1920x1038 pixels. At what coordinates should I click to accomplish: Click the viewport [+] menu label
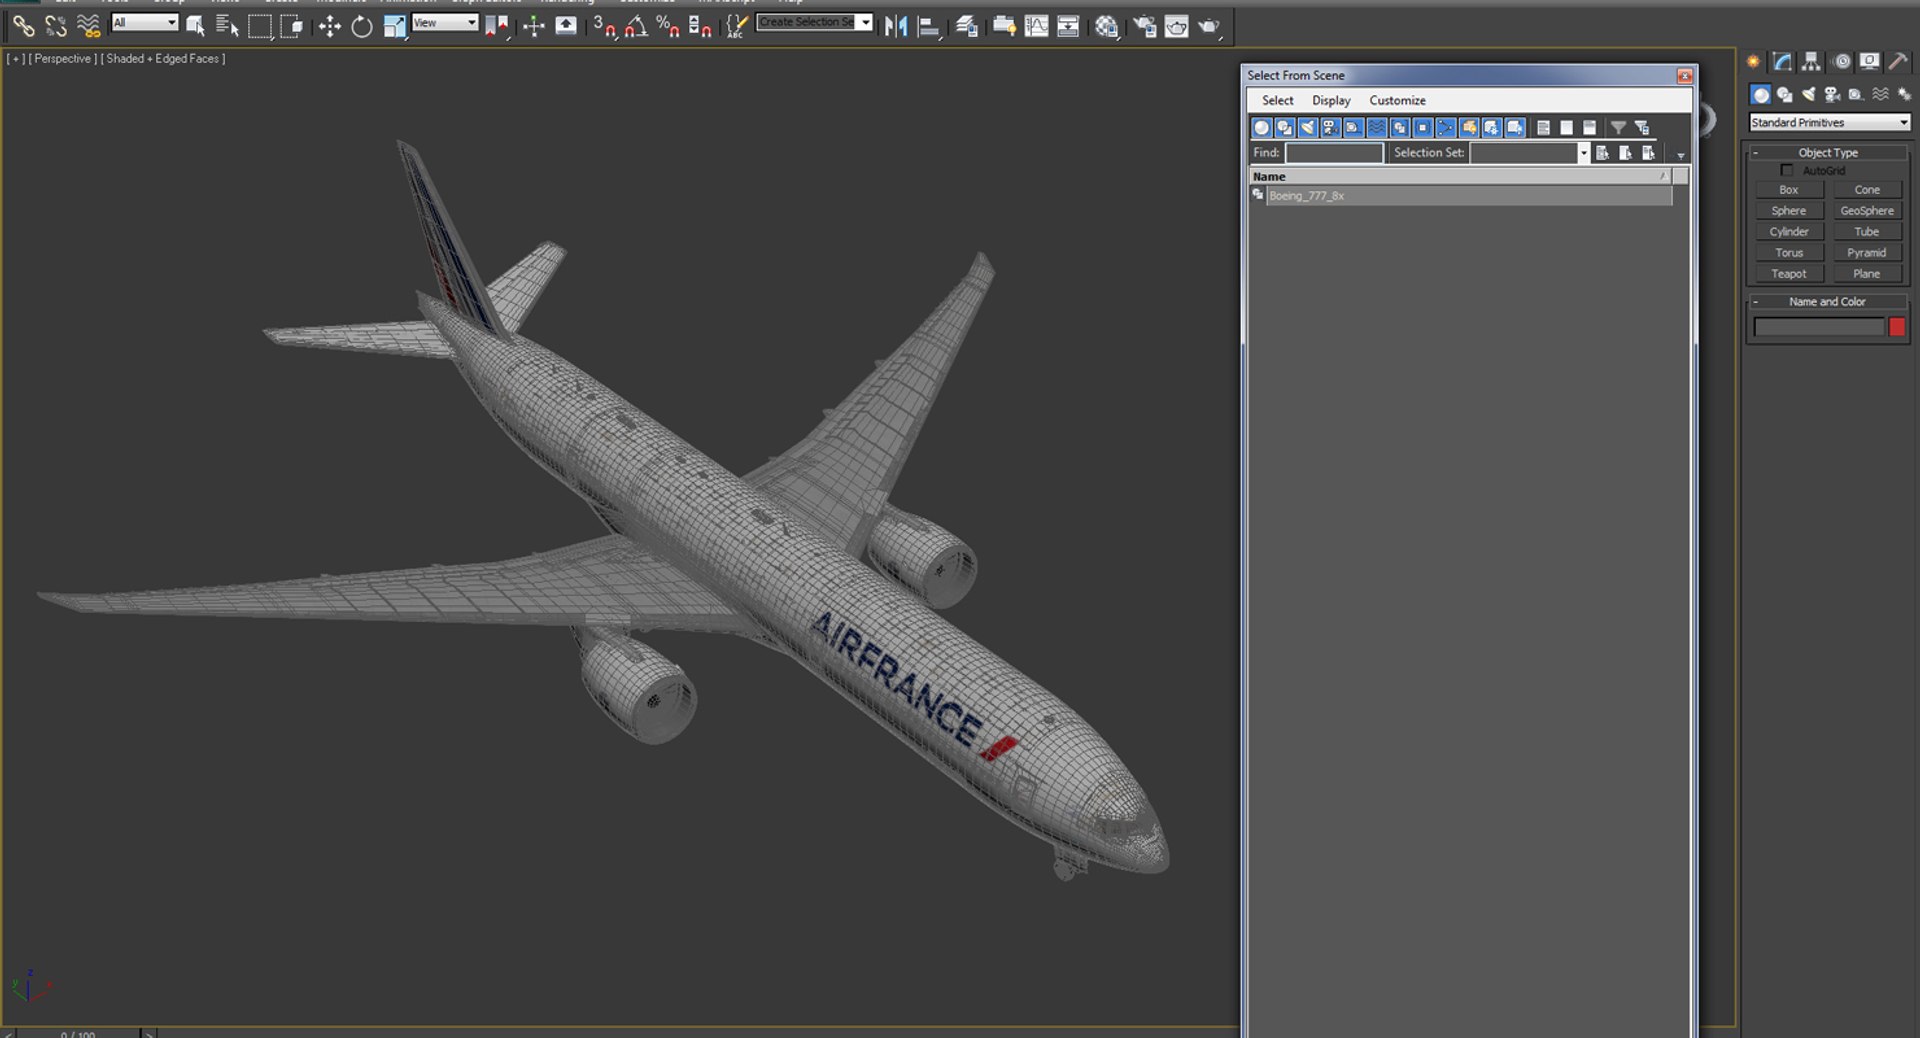pyautogui.click(x=16, y=59)
